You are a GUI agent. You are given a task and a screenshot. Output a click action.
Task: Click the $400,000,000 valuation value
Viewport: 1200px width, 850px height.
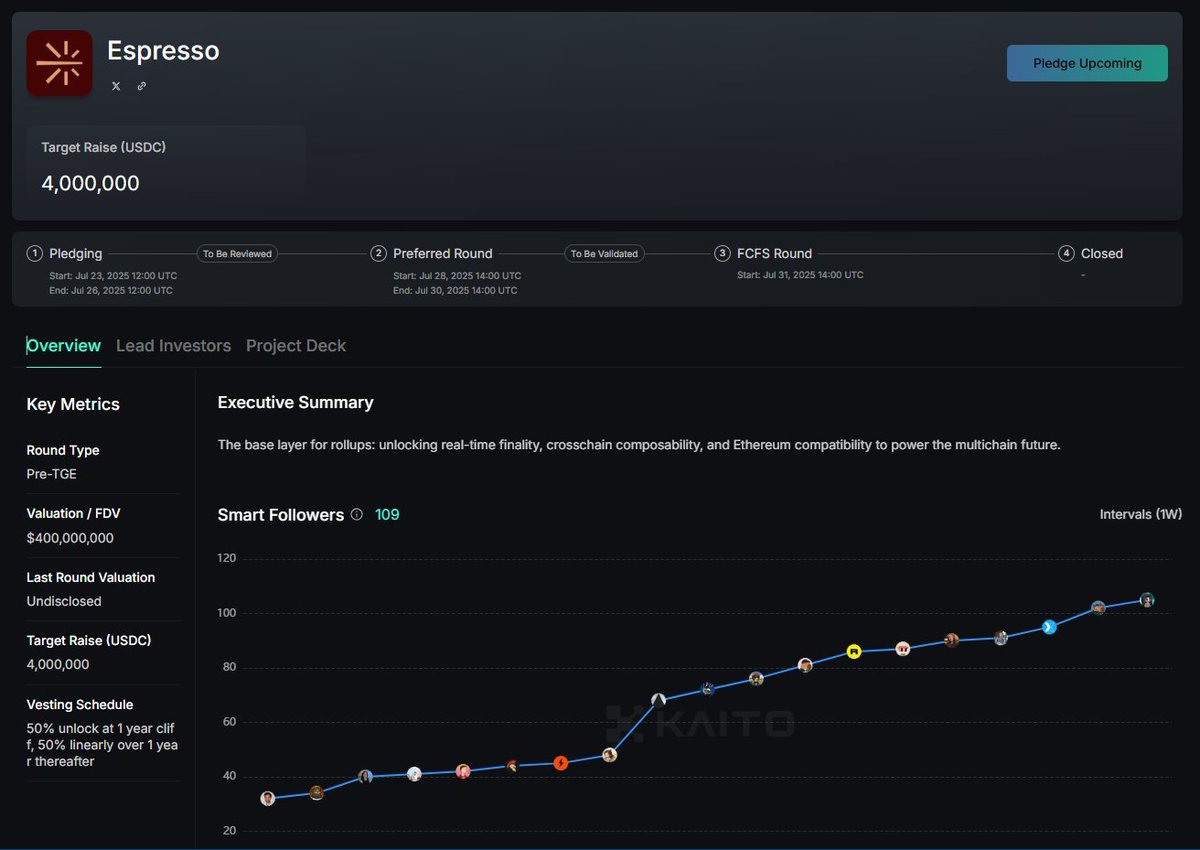(x=70, y=538)
